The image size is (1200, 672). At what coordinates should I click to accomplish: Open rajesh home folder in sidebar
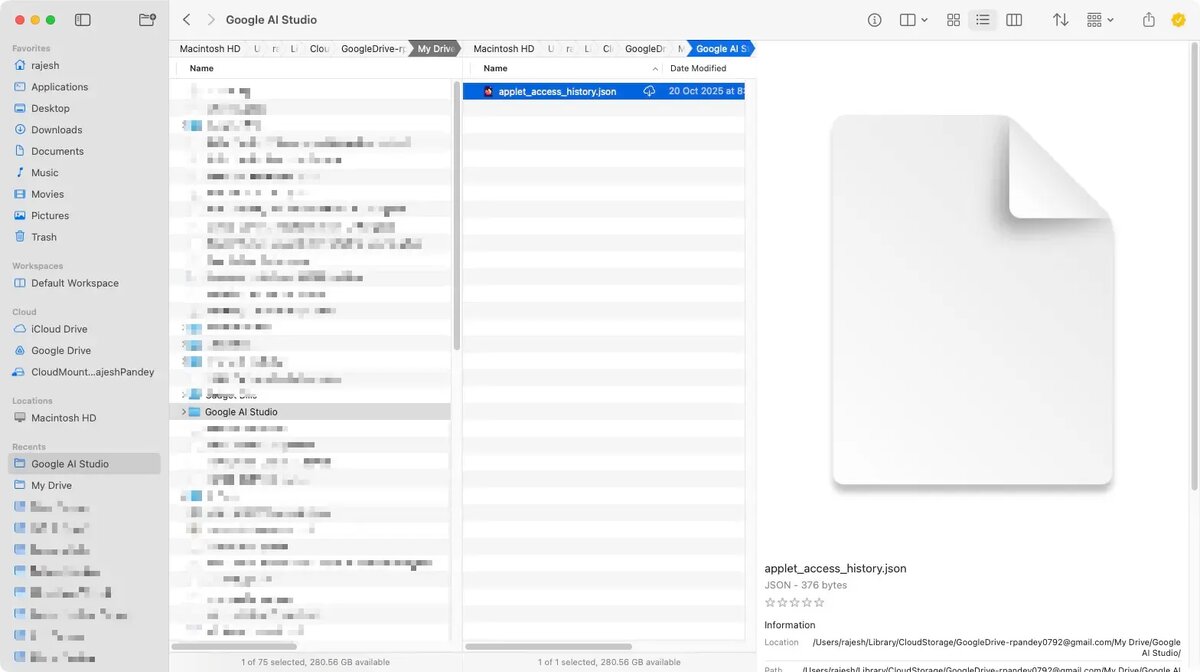coord(45,66)
